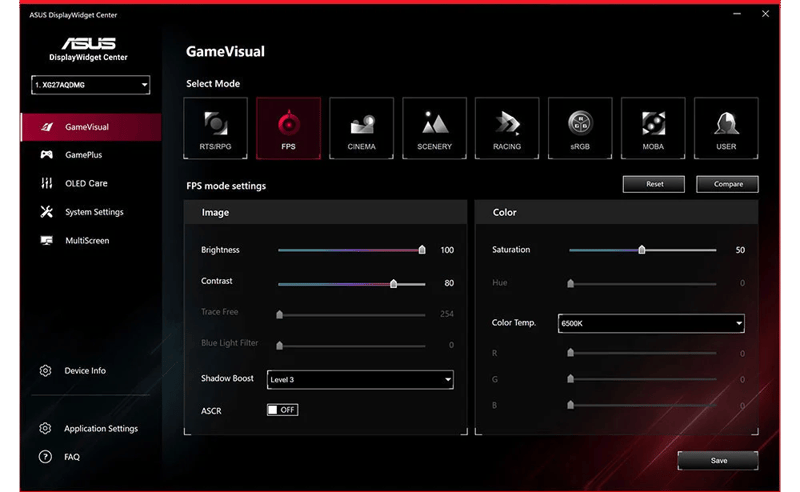Go to OLED Care section

click(86, 184)
